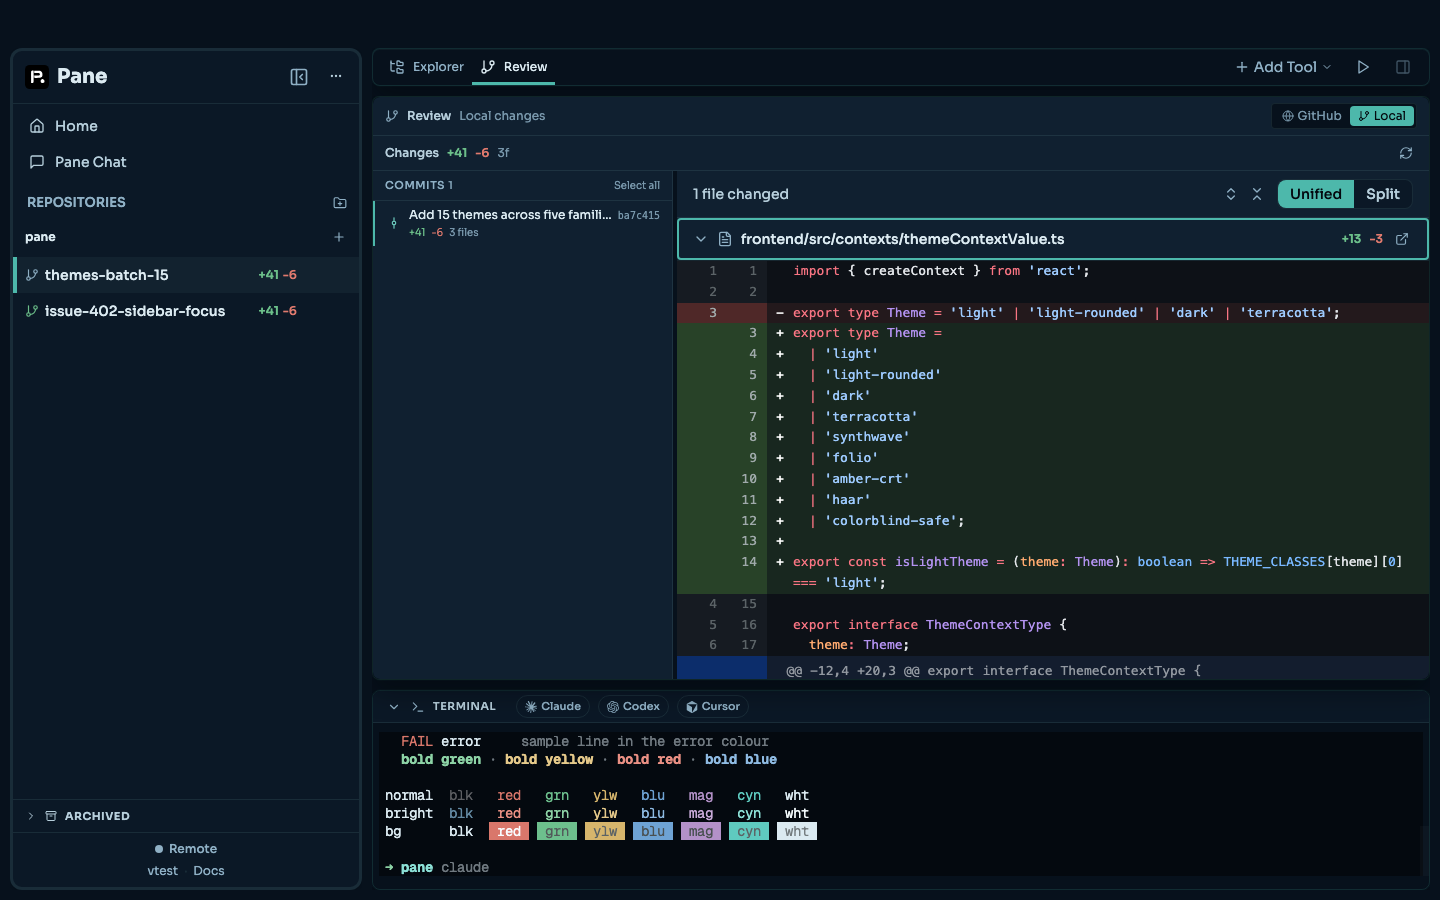Open the vtest link
Viewport: 1440px width, 900px height.
pyautogui.click(x=163, y=871)
